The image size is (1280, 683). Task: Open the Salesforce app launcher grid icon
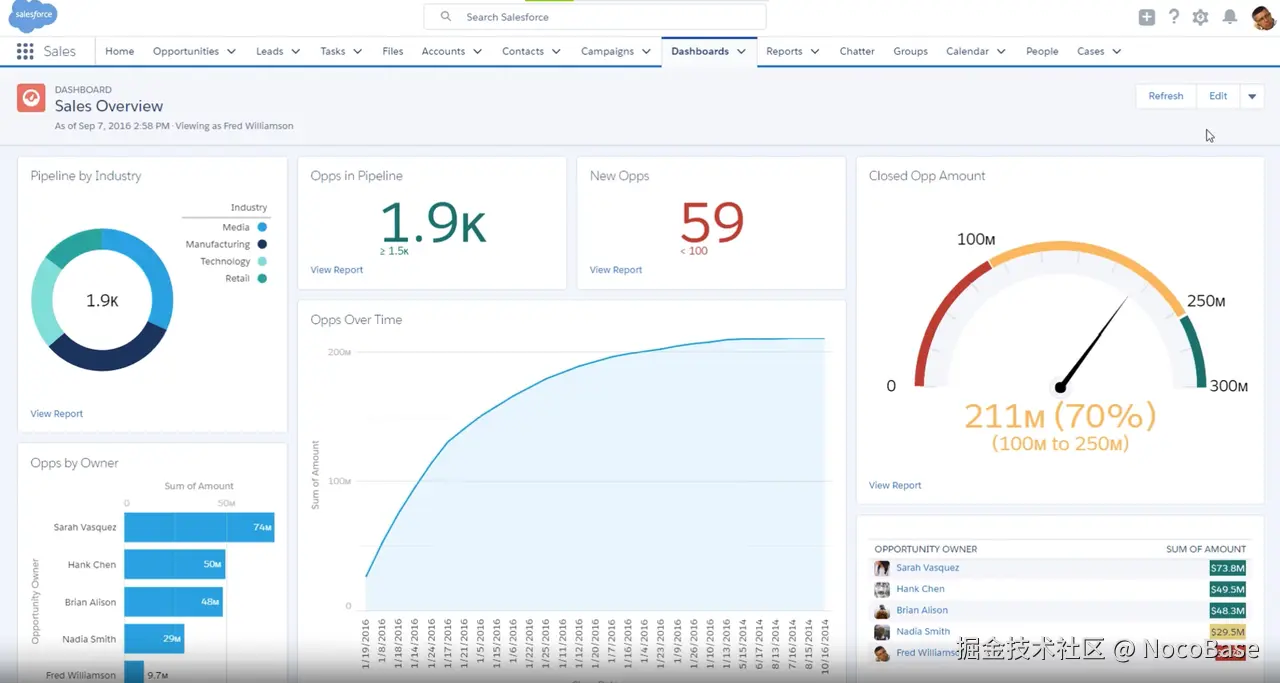[x=24, y=51]
